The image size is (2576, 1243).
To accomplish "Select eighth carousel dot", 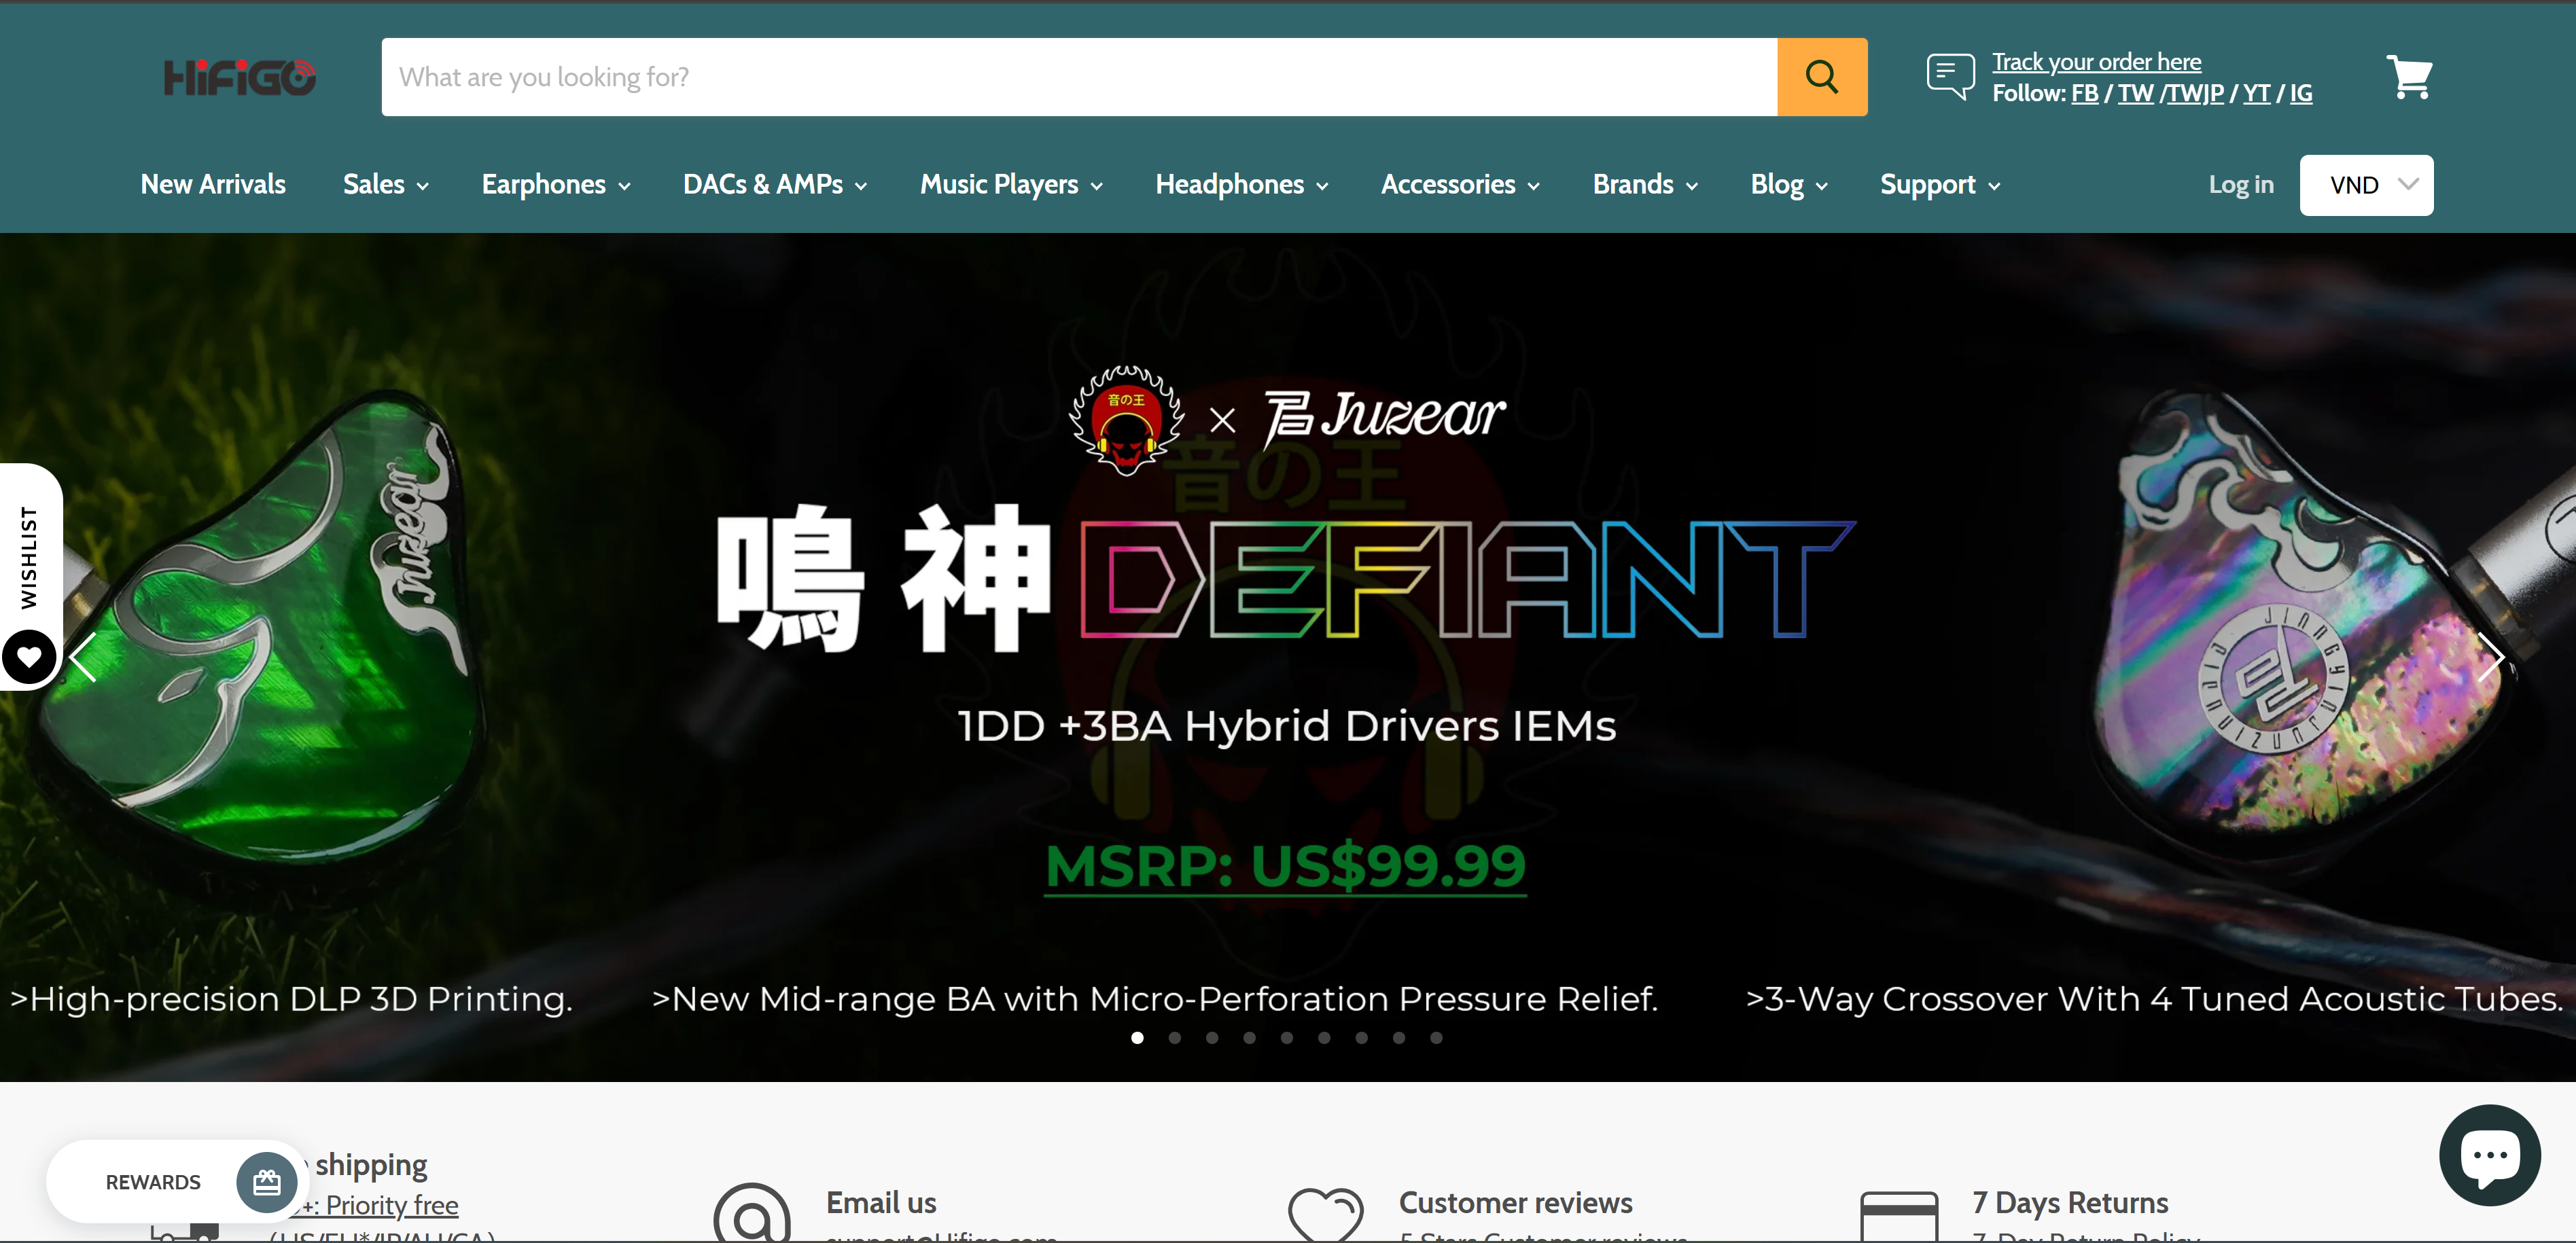I will coord(1399,1037).
